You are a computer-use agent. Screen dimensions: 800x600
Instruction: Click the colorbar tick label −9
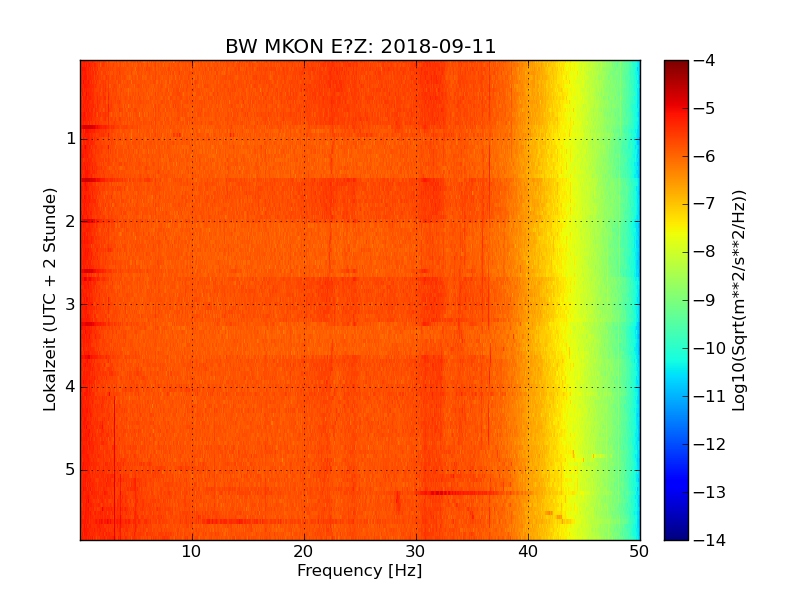tap(705, 300)
